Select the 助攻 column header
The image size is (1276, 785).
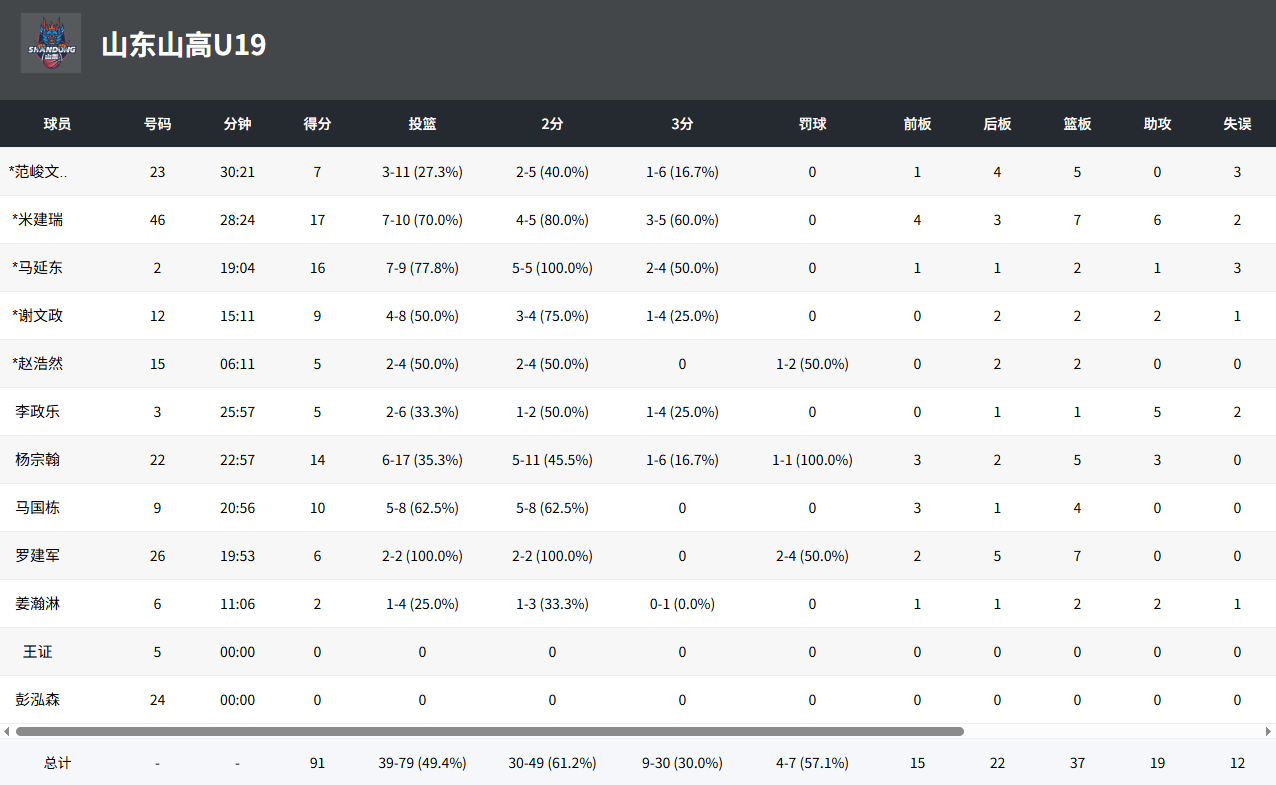click(1157, 124)
